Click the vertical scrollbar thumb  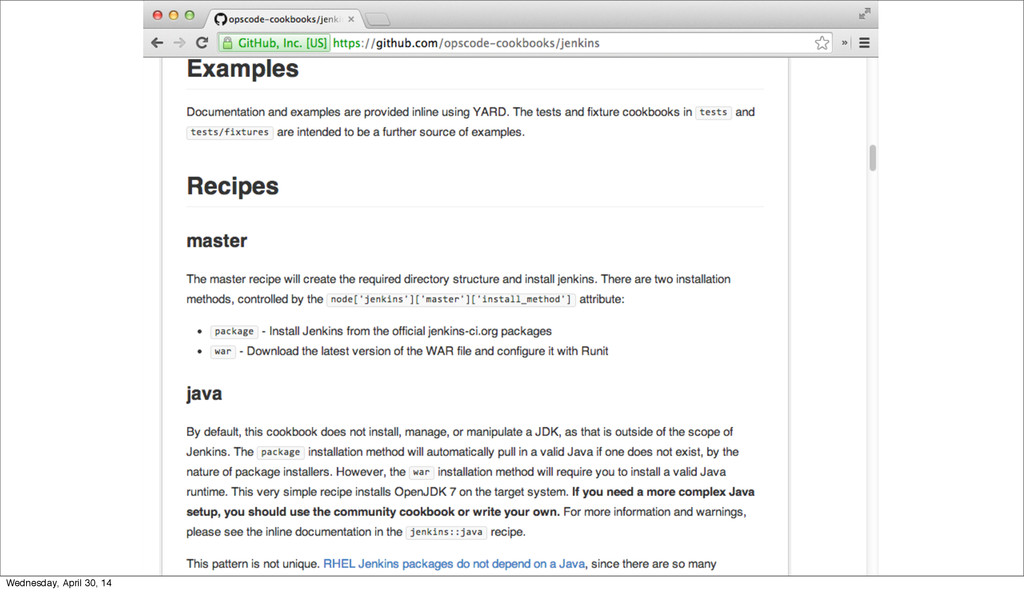[872, 157]
